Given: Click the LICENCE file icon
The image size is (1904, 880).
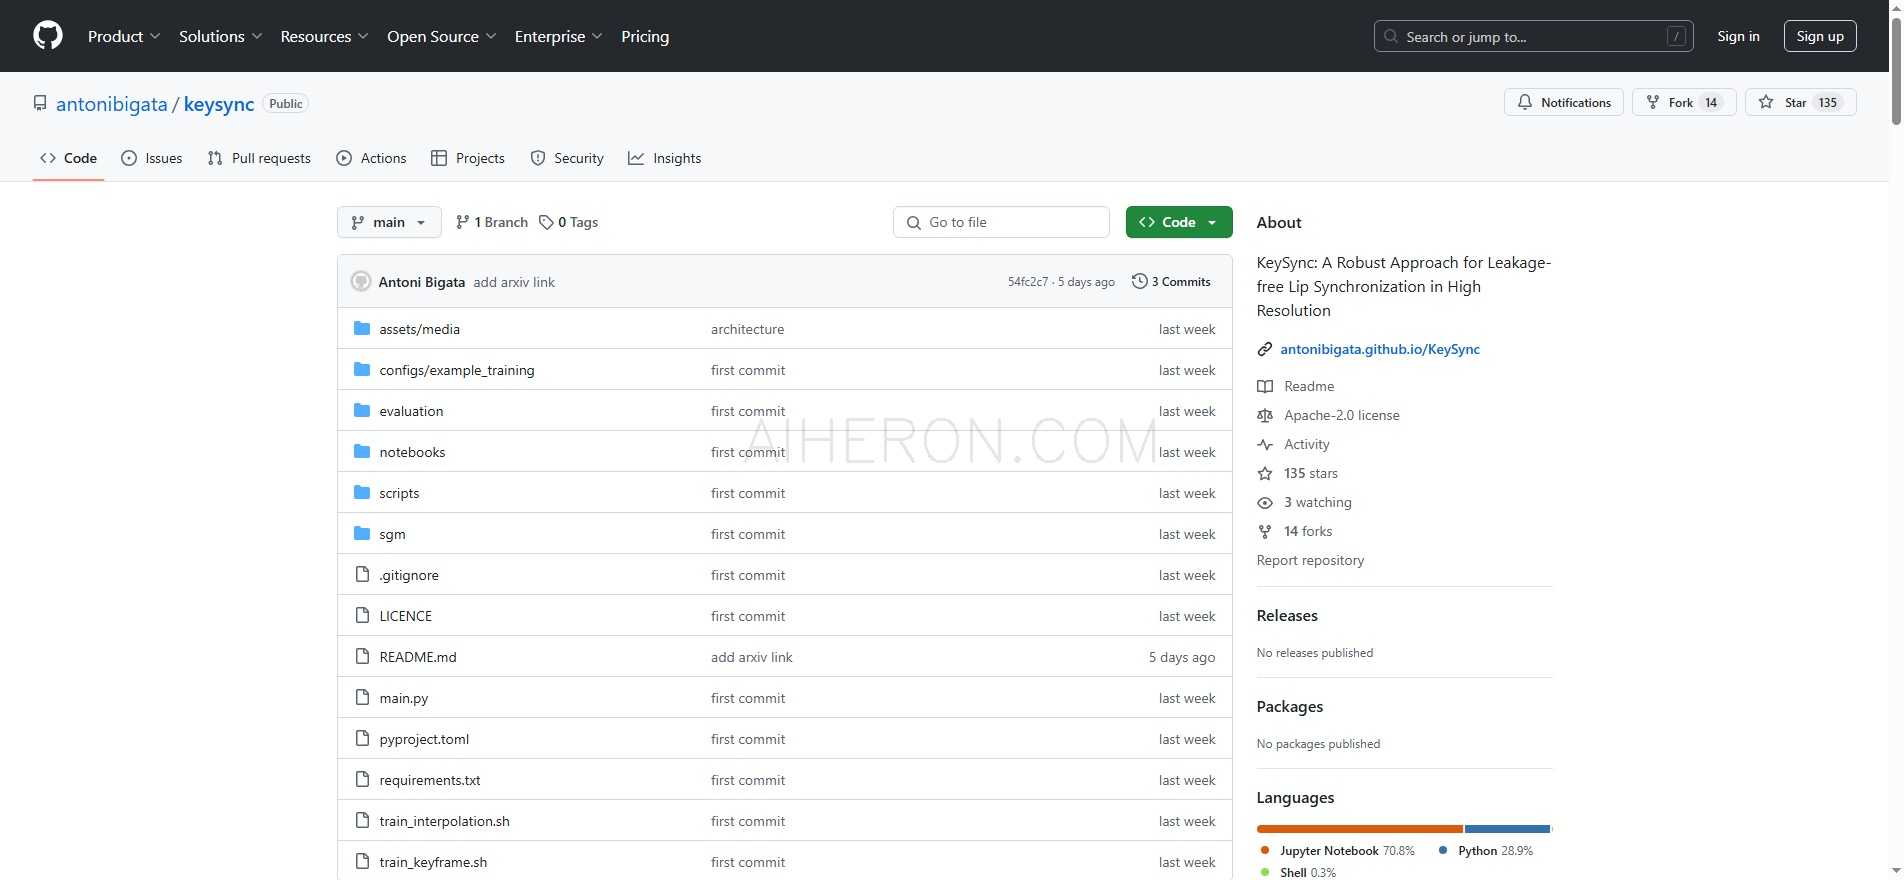Looking at the screenshot, I should point(362,616).
